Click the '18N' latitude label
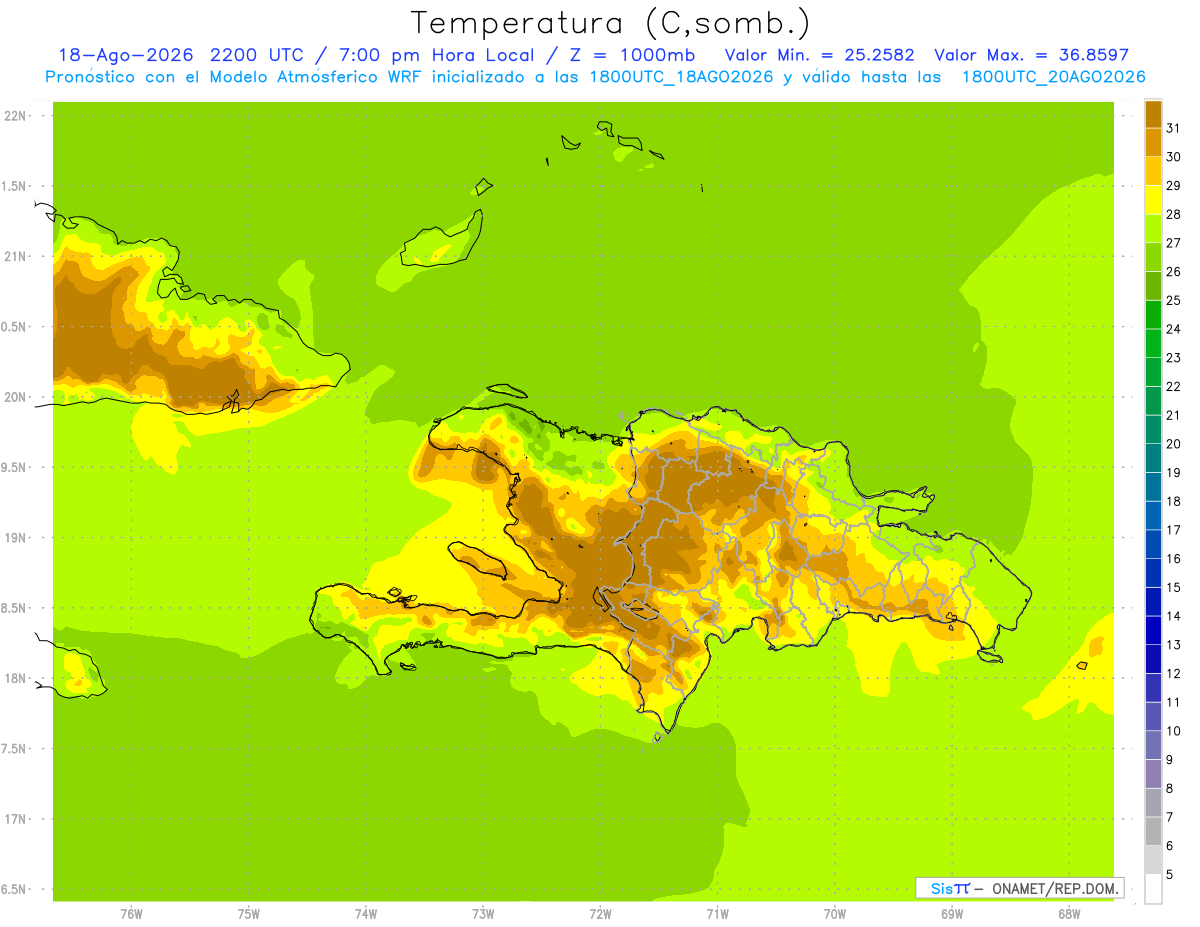This screenshot has width=1200, height=927. (x=17, y=678)
